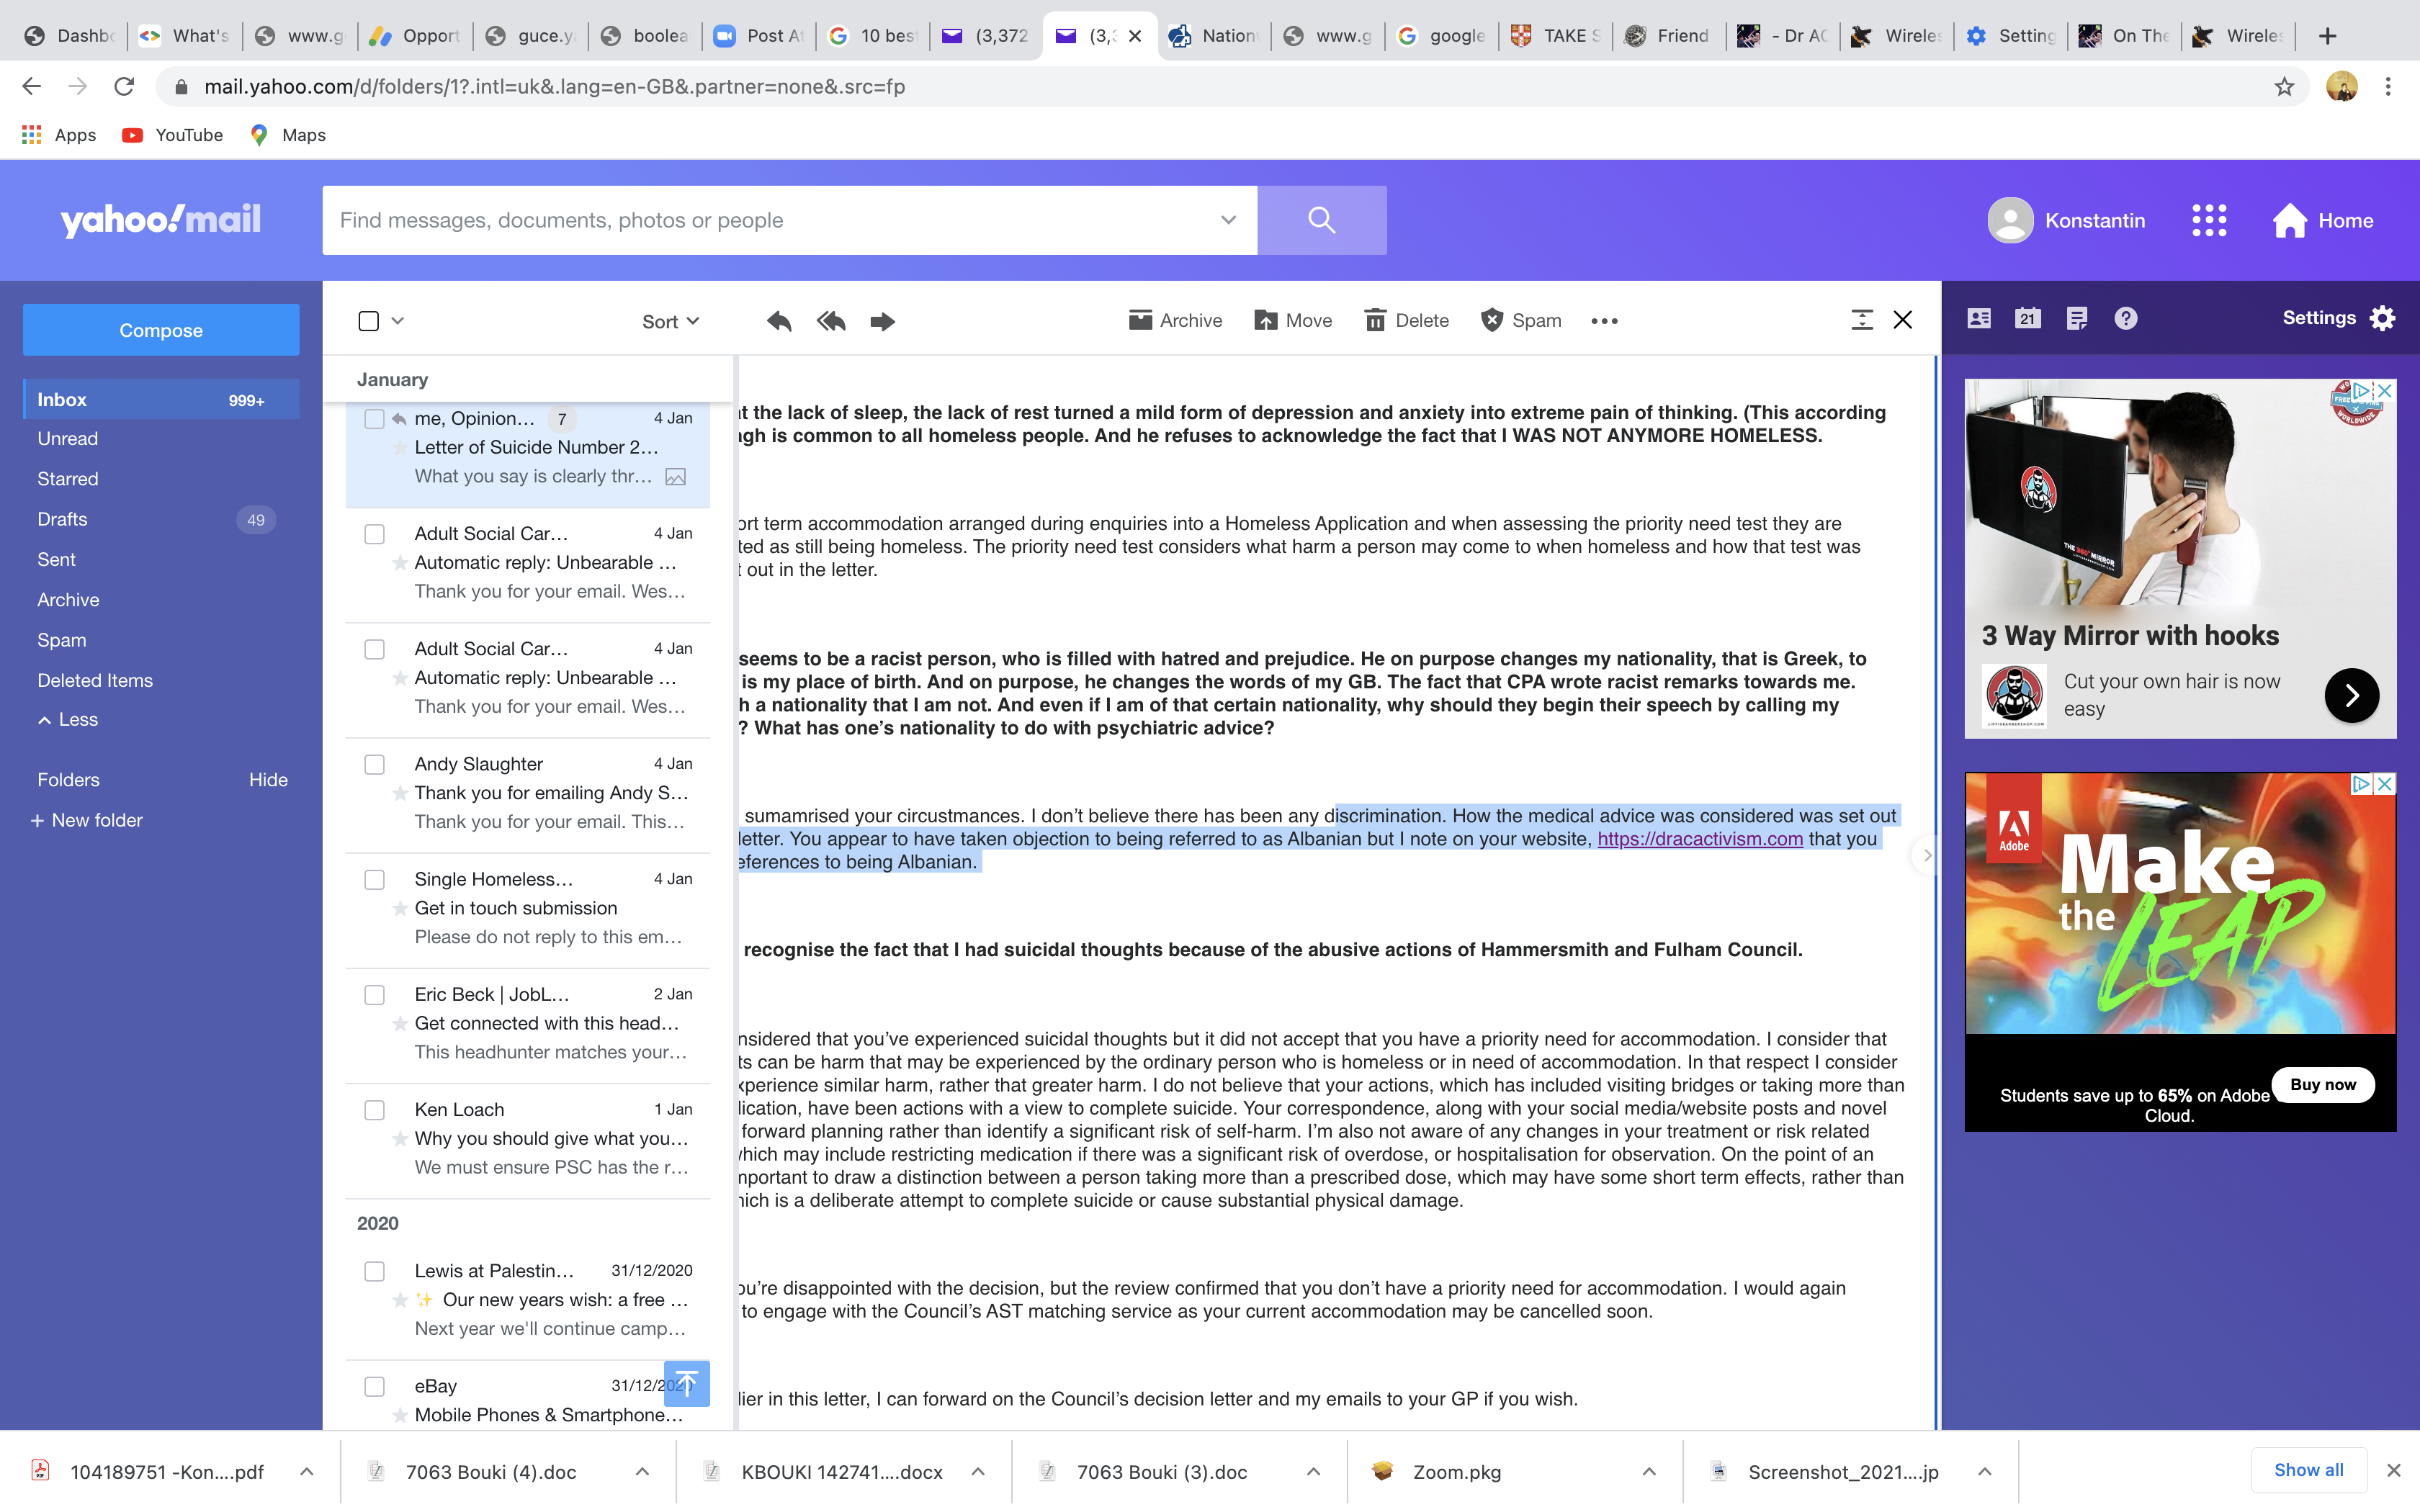Click the search magnifier button
Image resolution: width=2420 pixels, height=1512 pixels.
point(1321,220)
